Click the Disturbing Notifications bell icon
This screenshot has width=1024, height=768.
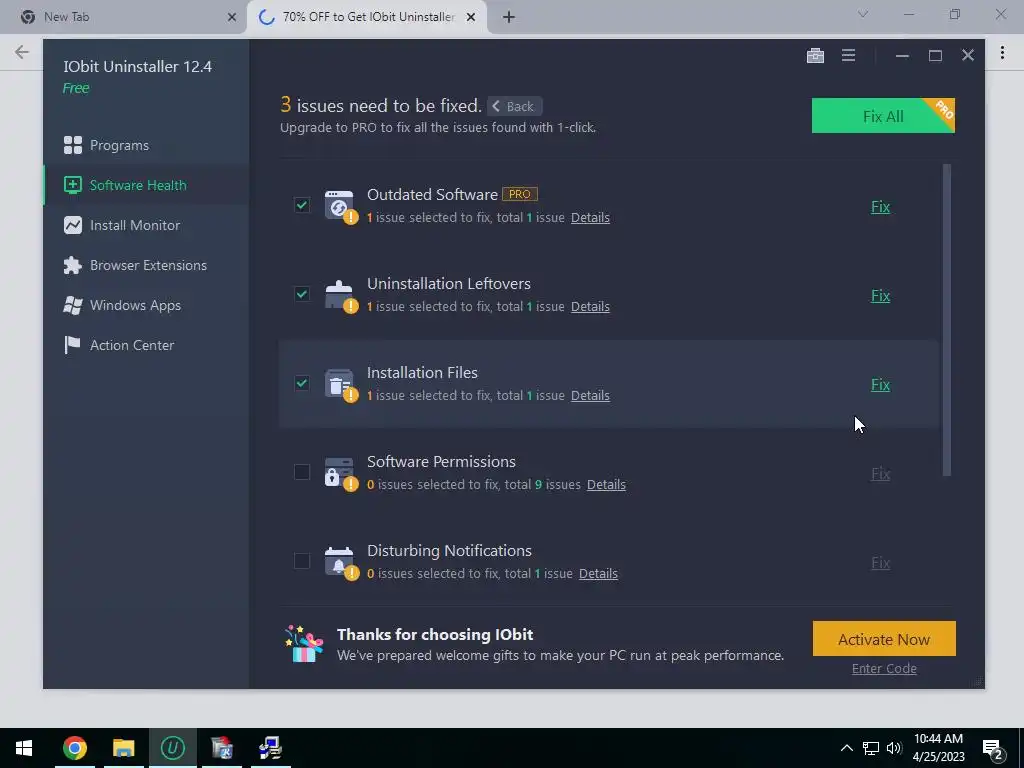click(x=340, y=562)
